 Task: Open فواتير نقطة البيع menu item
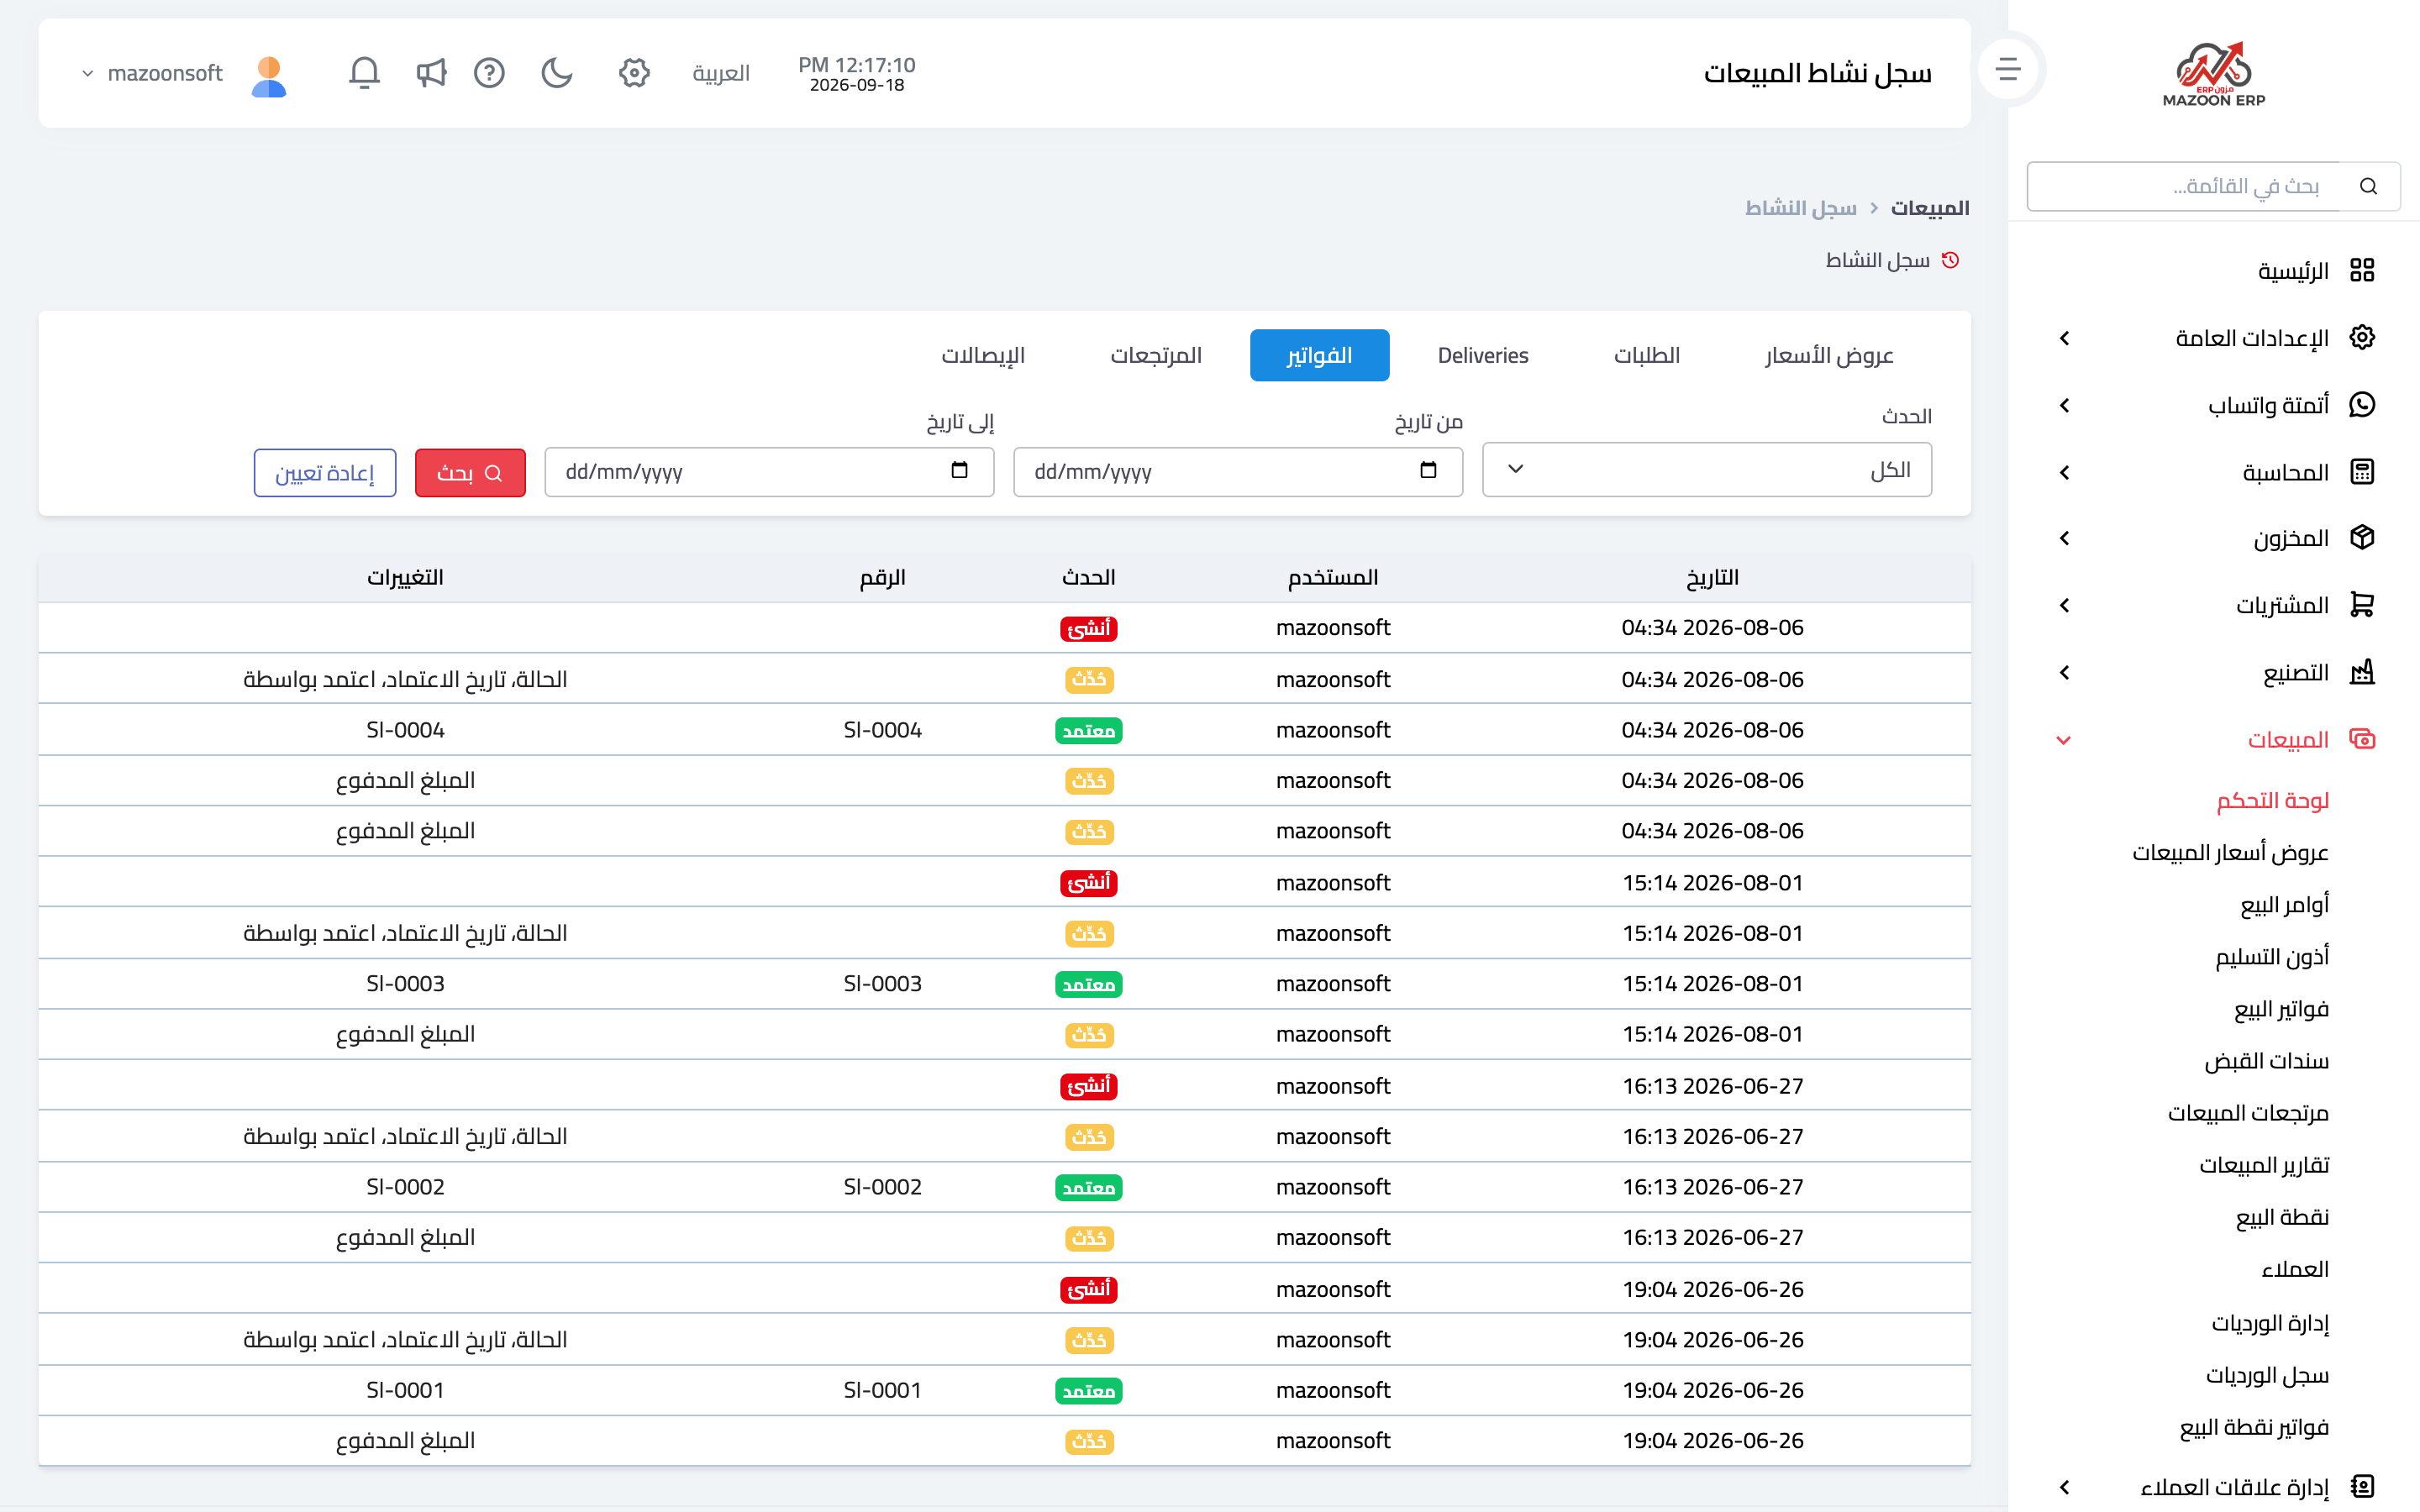[x=2254, y=1426]
